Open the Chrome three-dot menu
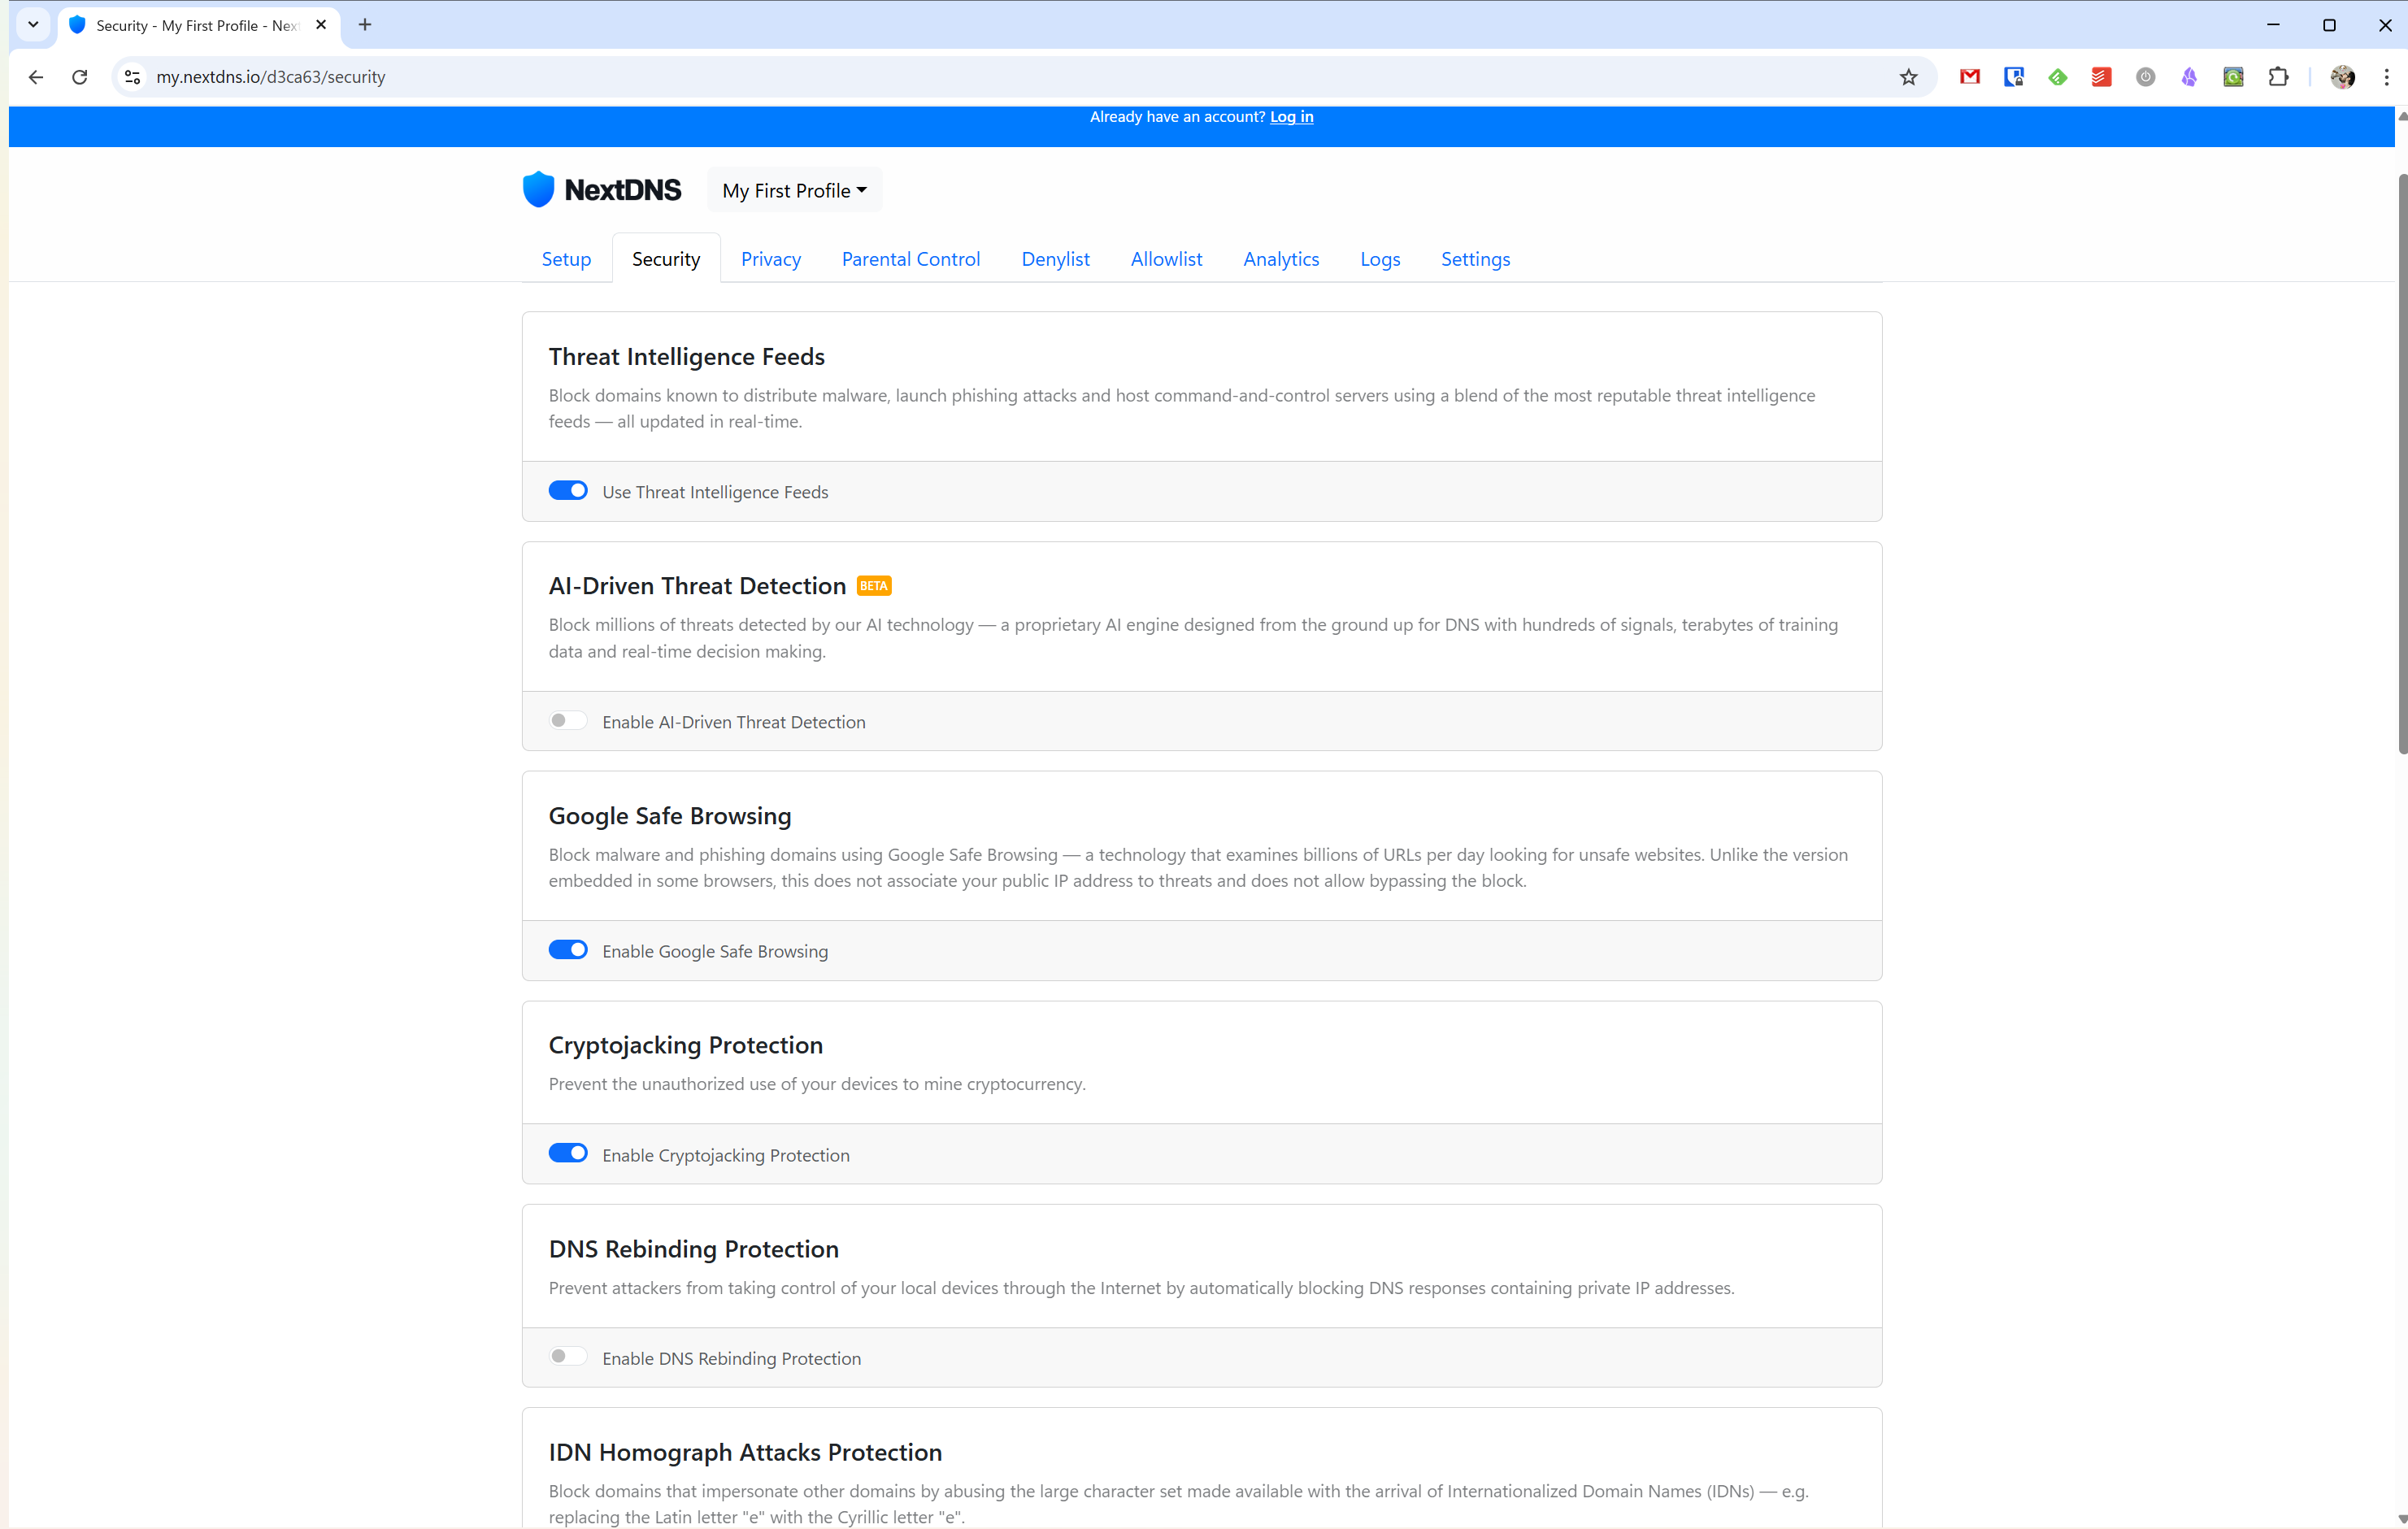 (x=2386, y=77)
